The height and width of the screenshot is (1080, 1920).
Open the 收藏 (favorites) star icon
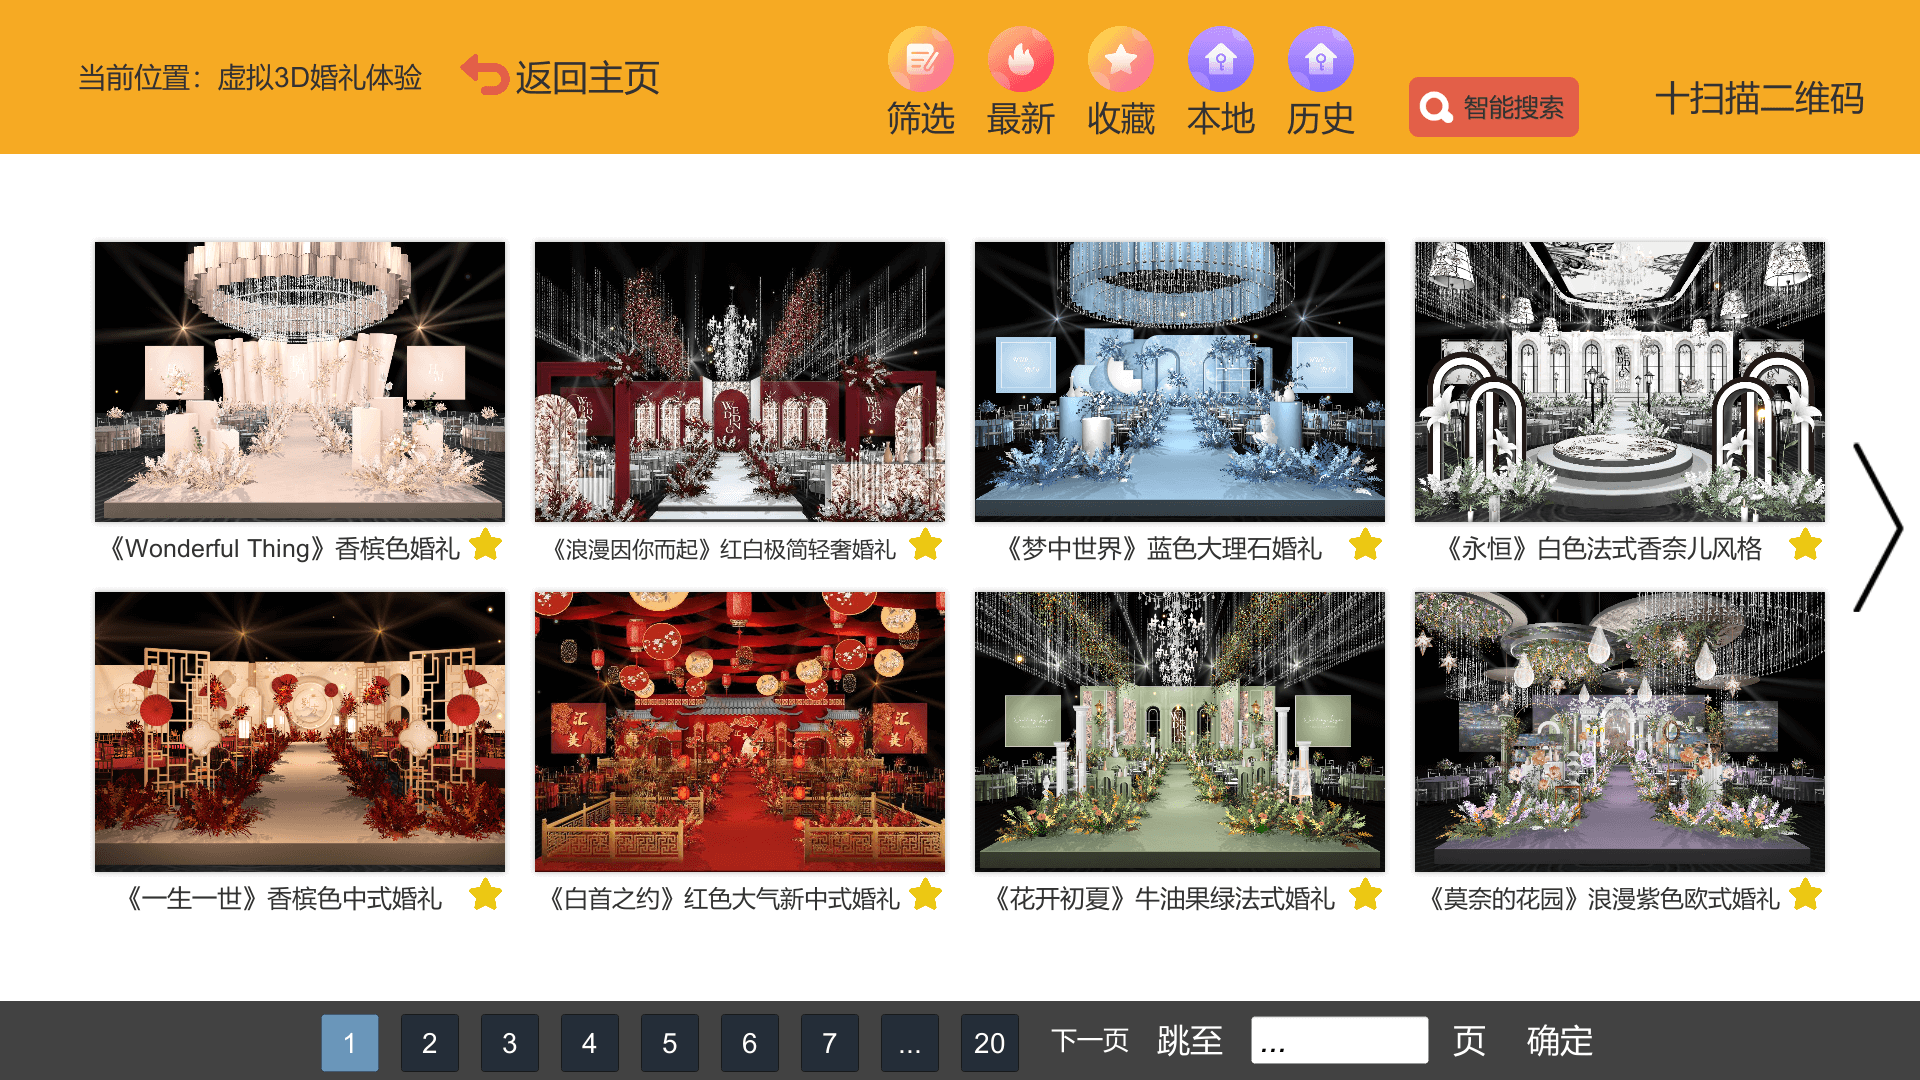coord(1120,60)
